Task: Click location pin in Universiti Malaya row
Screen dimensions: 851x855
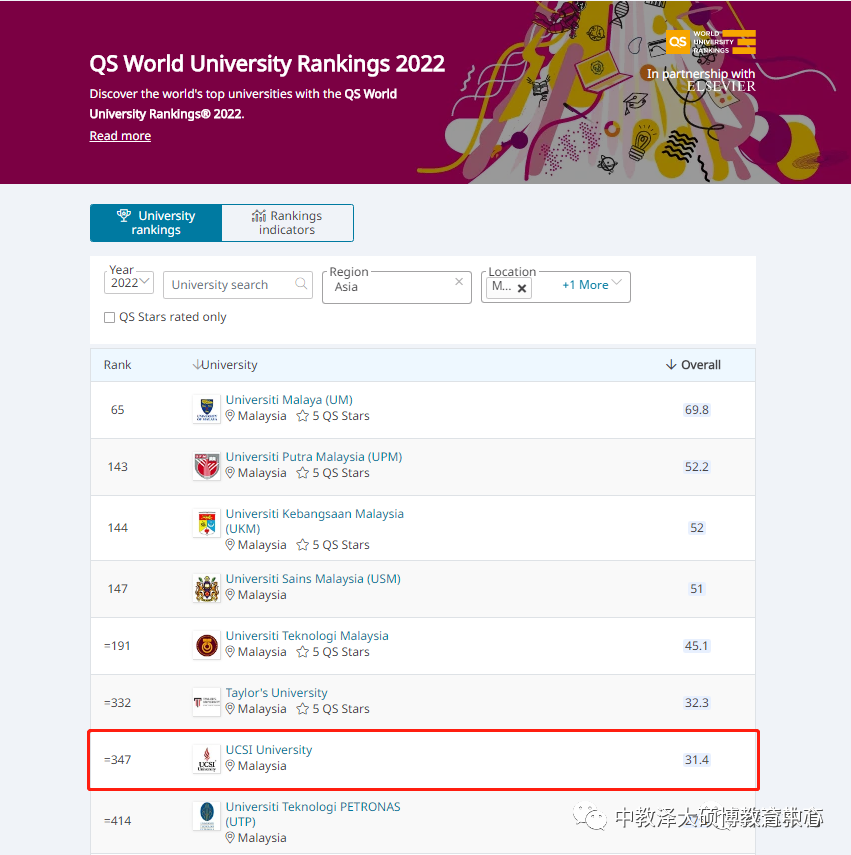Action: coord(230,416)
